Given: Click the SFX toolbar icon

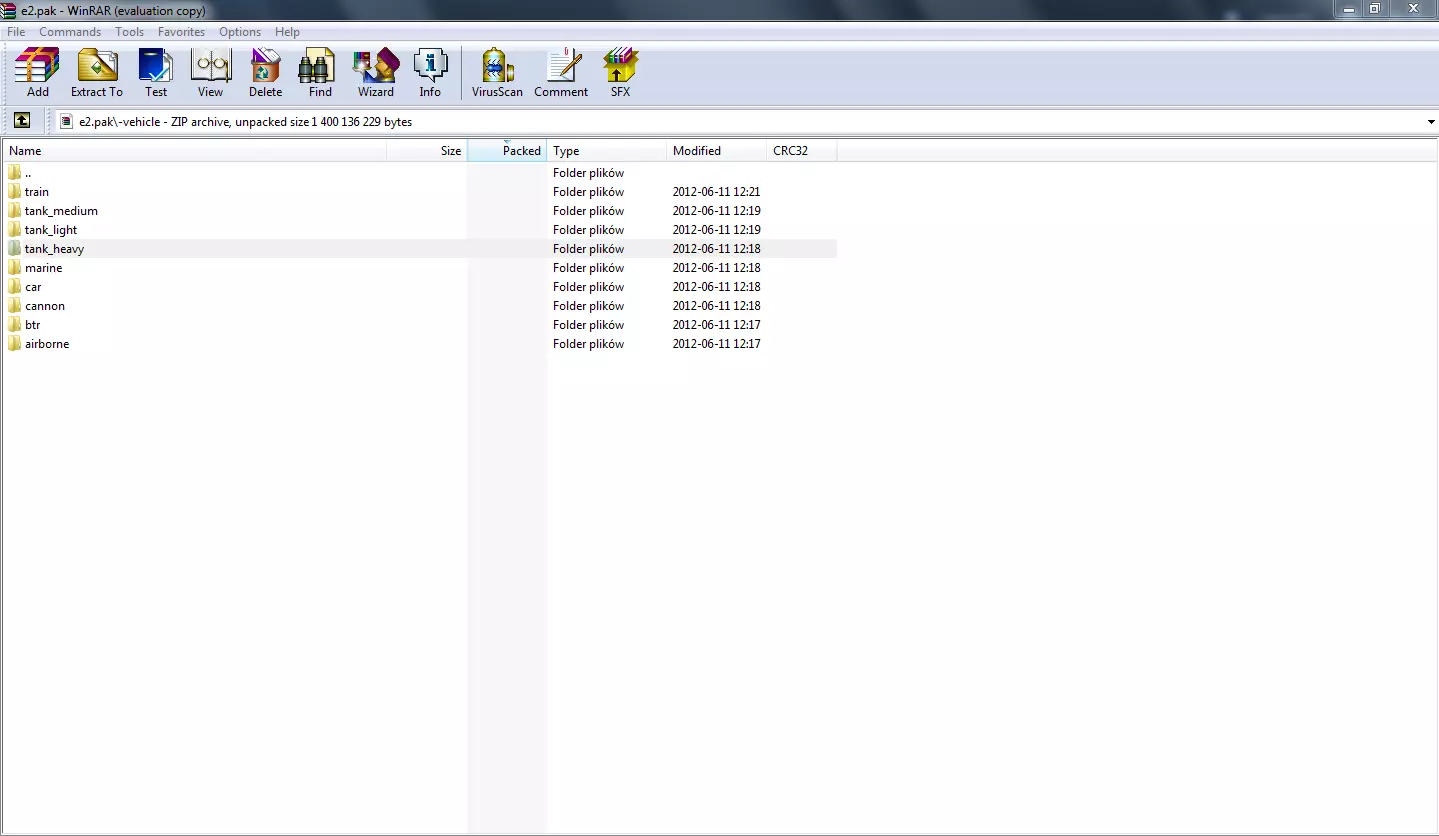Looking at the screenshot, I should click(x=620, y=66).
